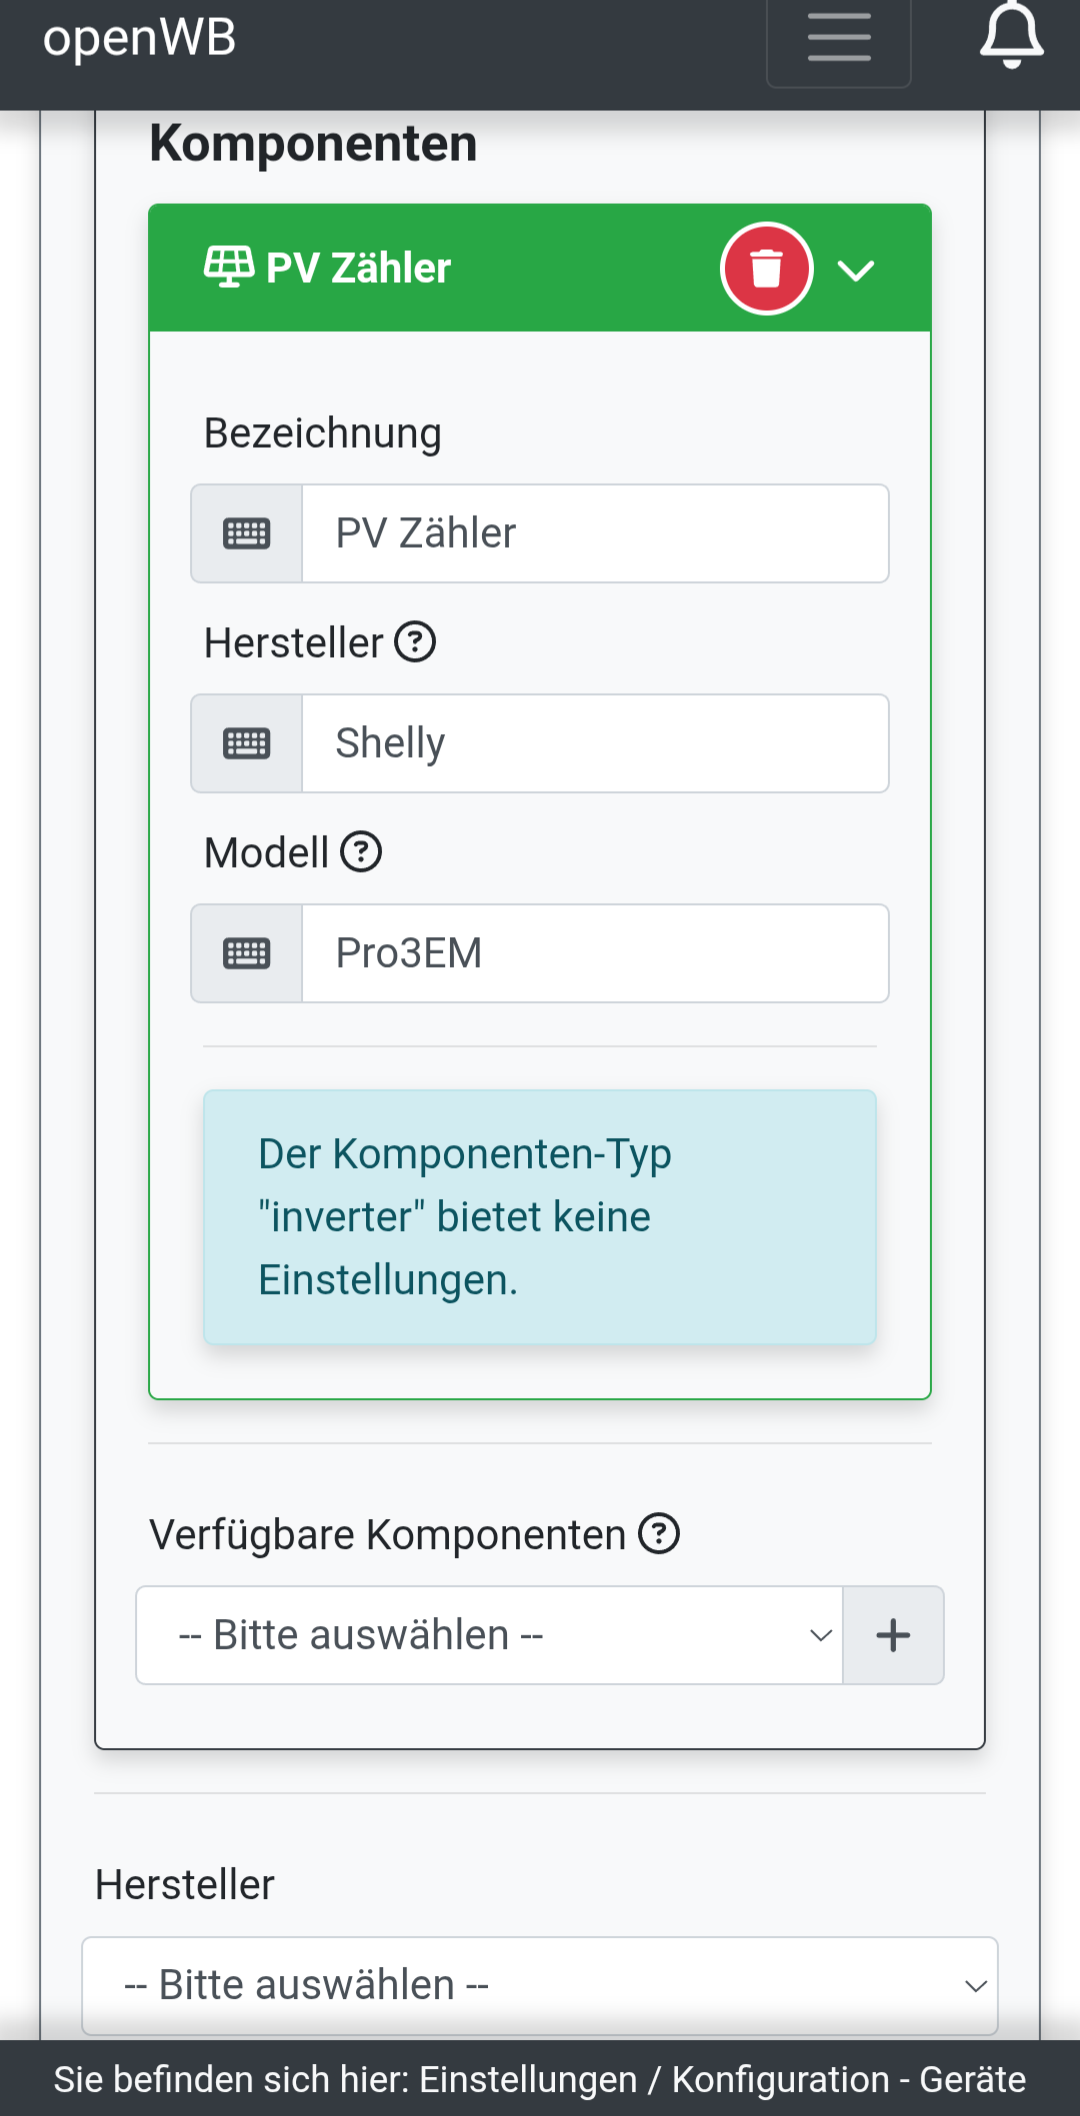Open the notifications bell icon
This screenshot has width=1080, height=2116.
coord(1011,36)
